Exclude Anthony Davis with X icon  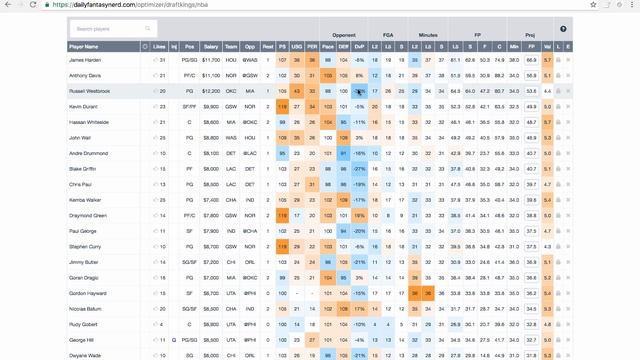click(x=568, y=76)
